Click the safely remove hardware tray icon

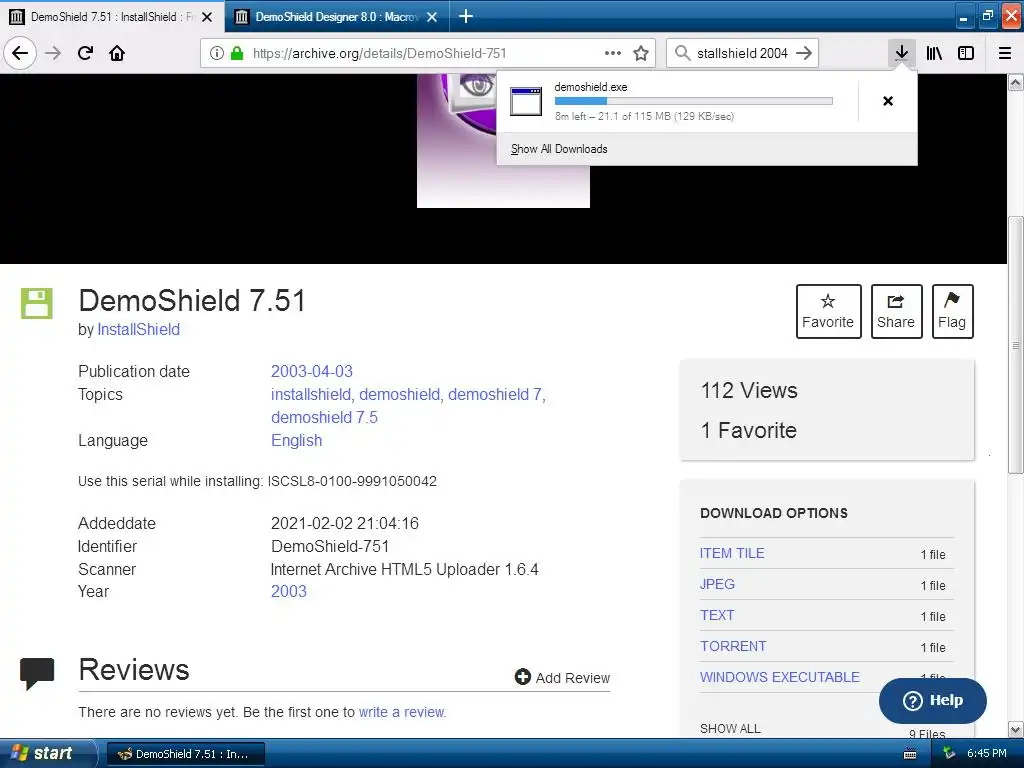949,754
